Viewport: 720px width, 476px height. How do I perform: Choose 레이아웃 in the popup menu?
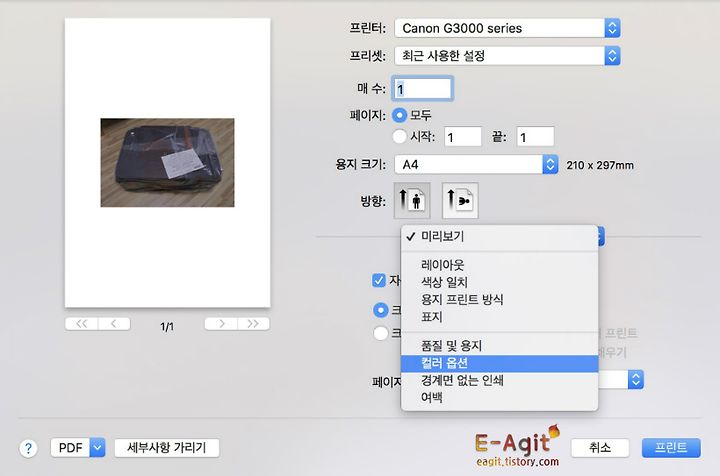click(500, 265)
